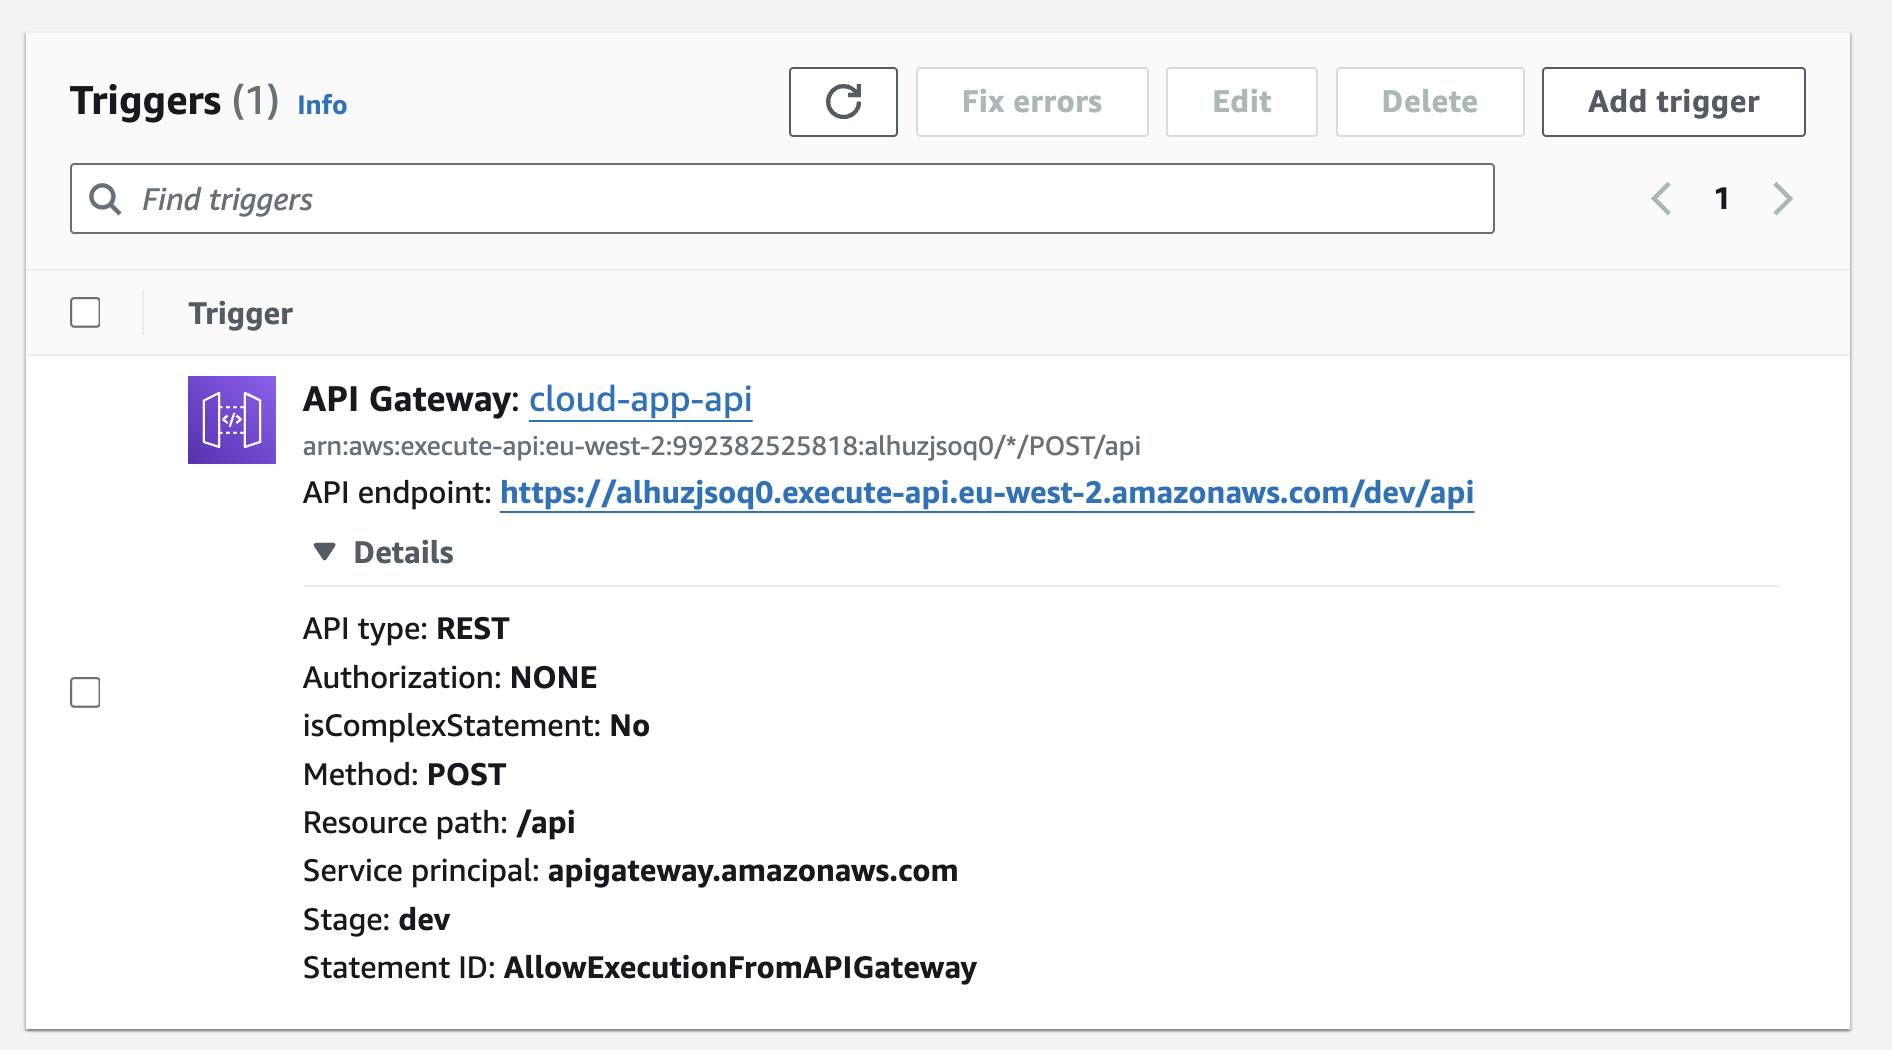This screenshot has width=1892, height=1050.
Task: Click the magnifying glass search icon
Action: (x=105, y=199)
